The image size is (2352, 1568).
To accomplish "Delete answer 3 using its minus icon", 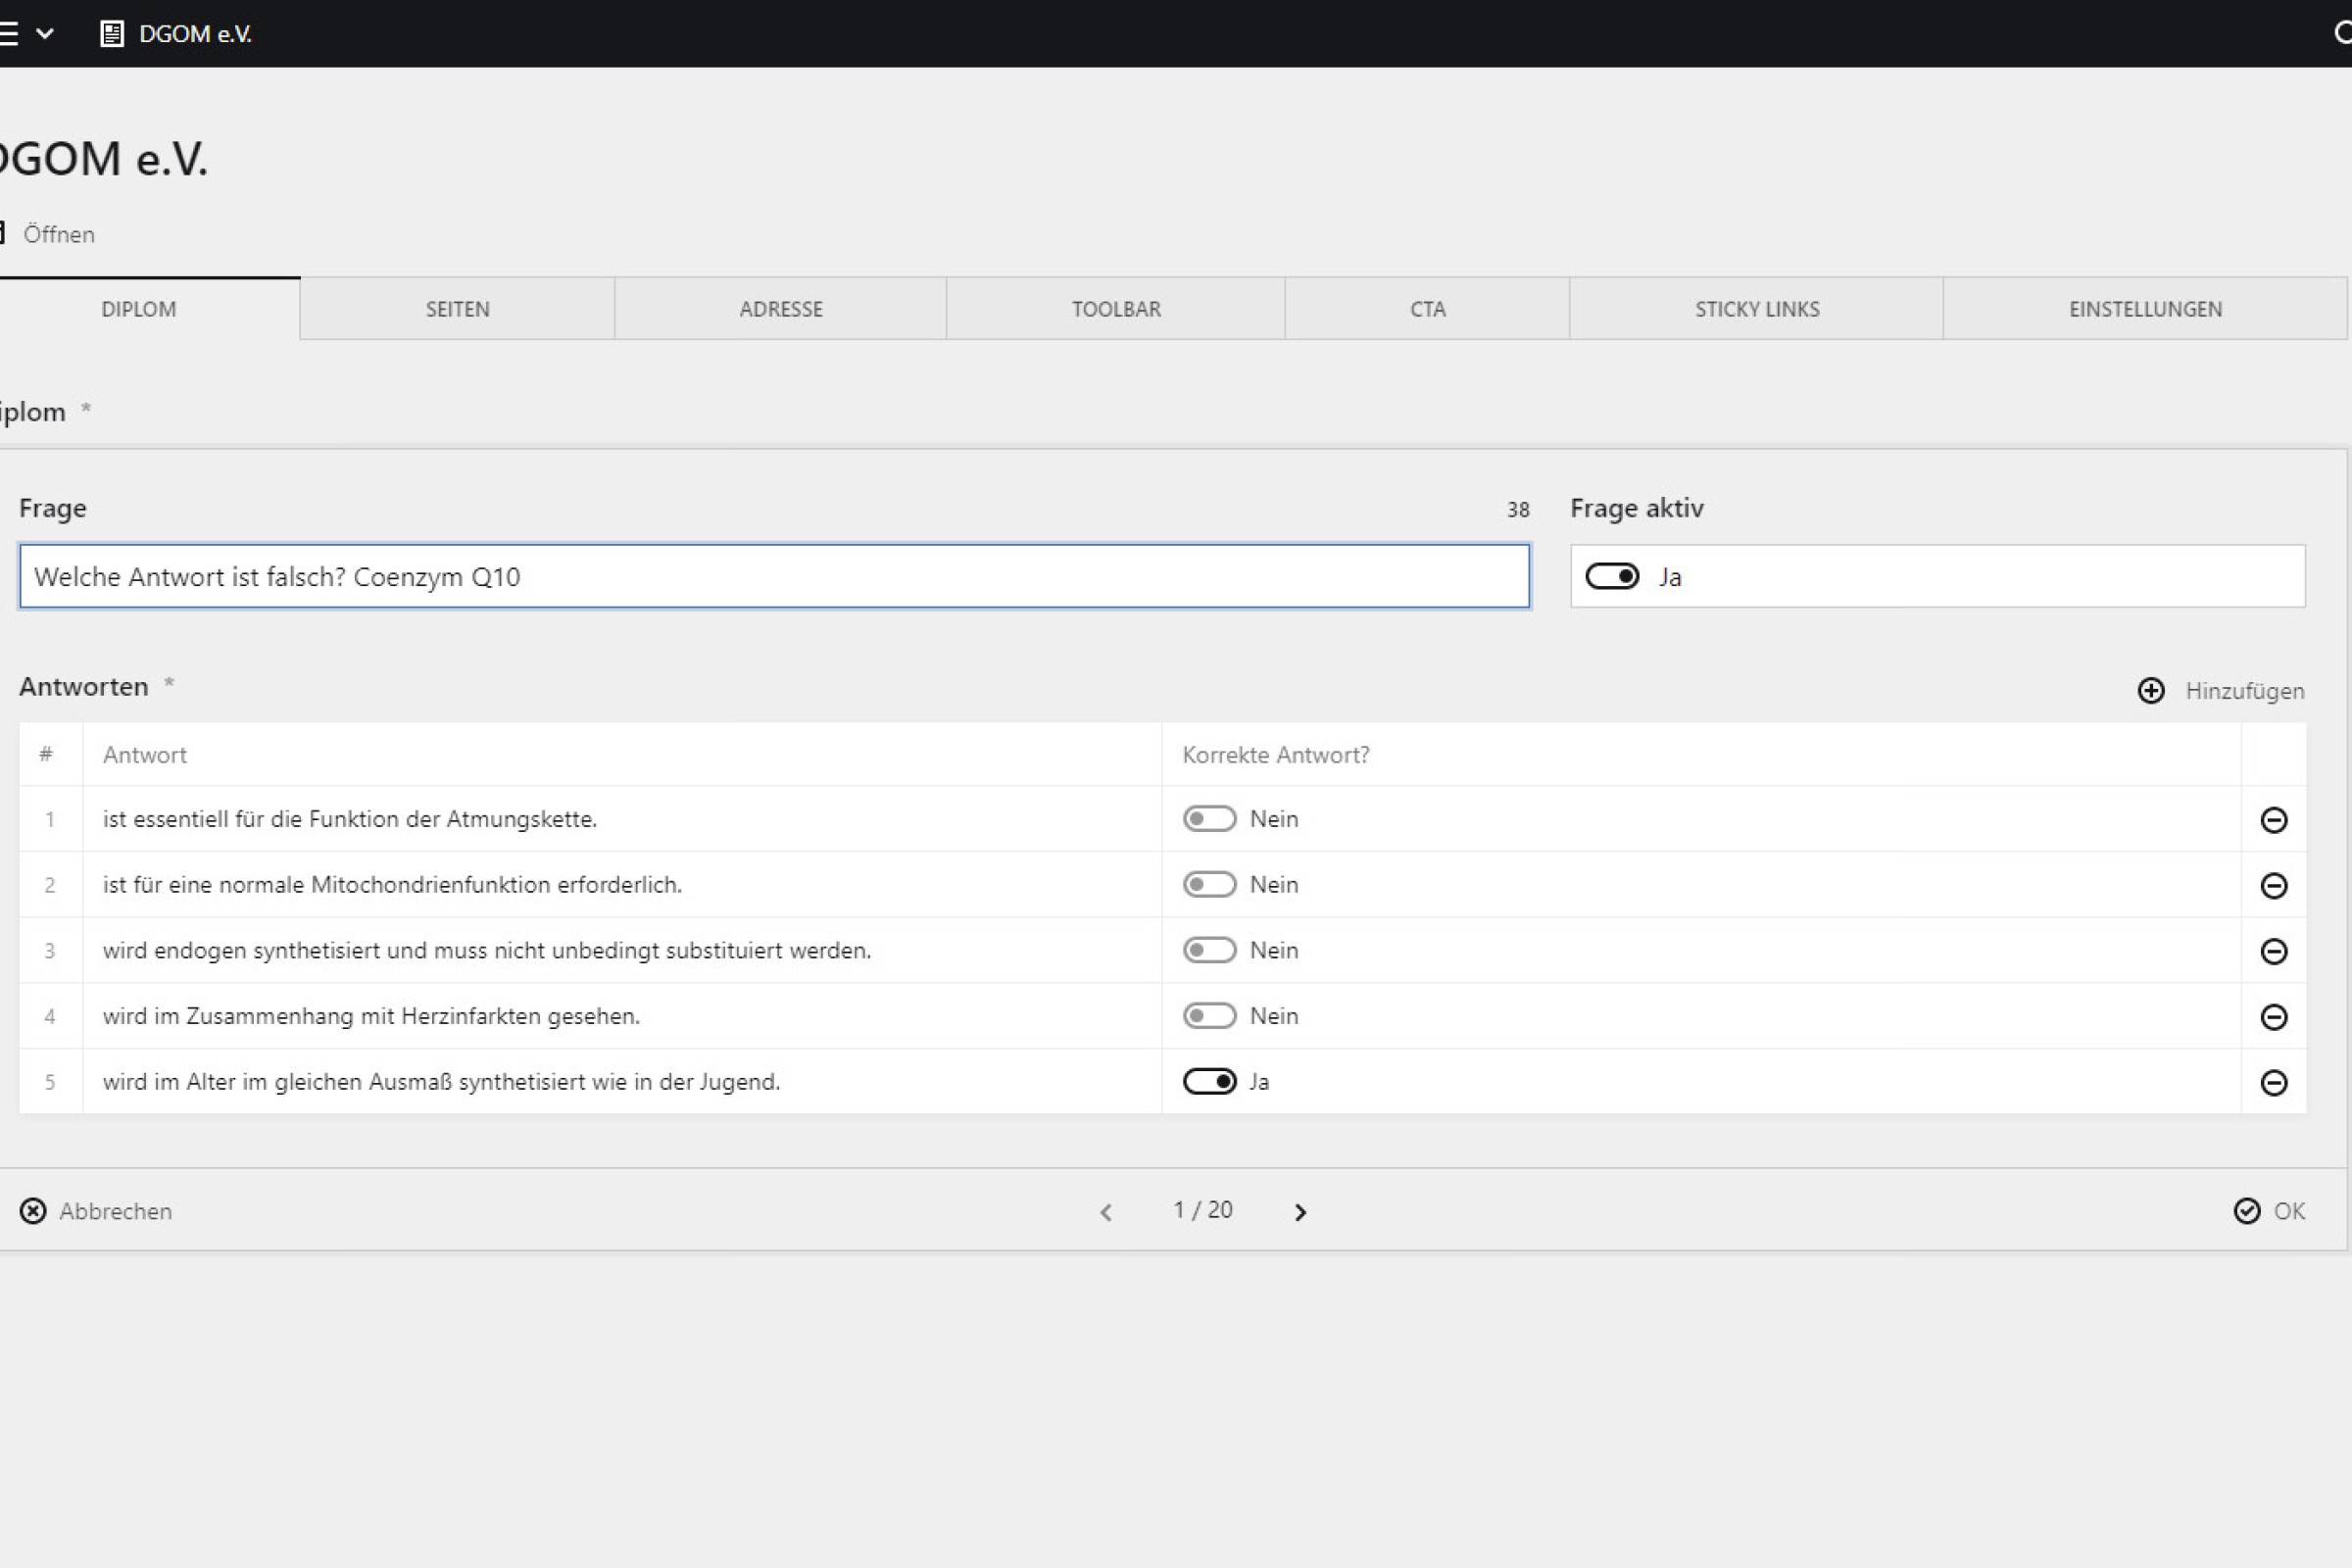I will pyautogui.click(x=2273, y=951).
